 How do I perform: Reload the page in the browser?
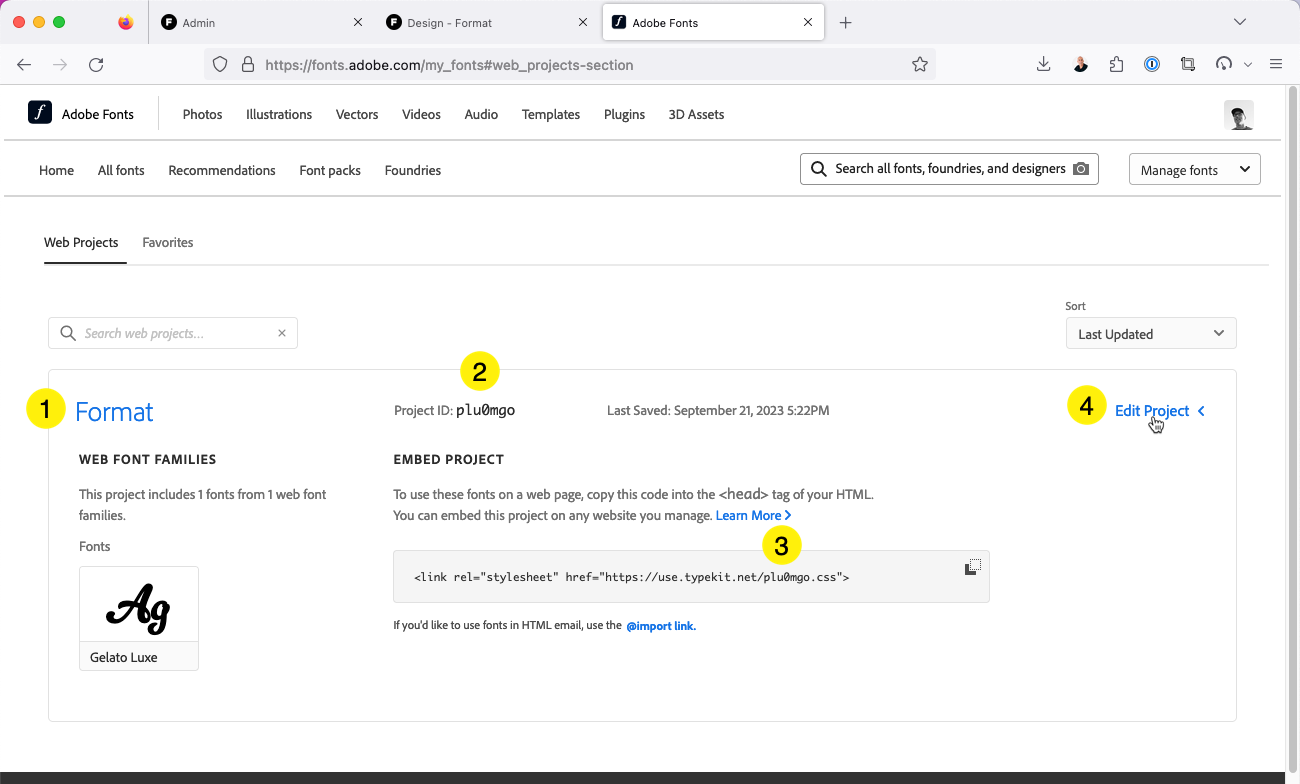(x=96, y=64)
